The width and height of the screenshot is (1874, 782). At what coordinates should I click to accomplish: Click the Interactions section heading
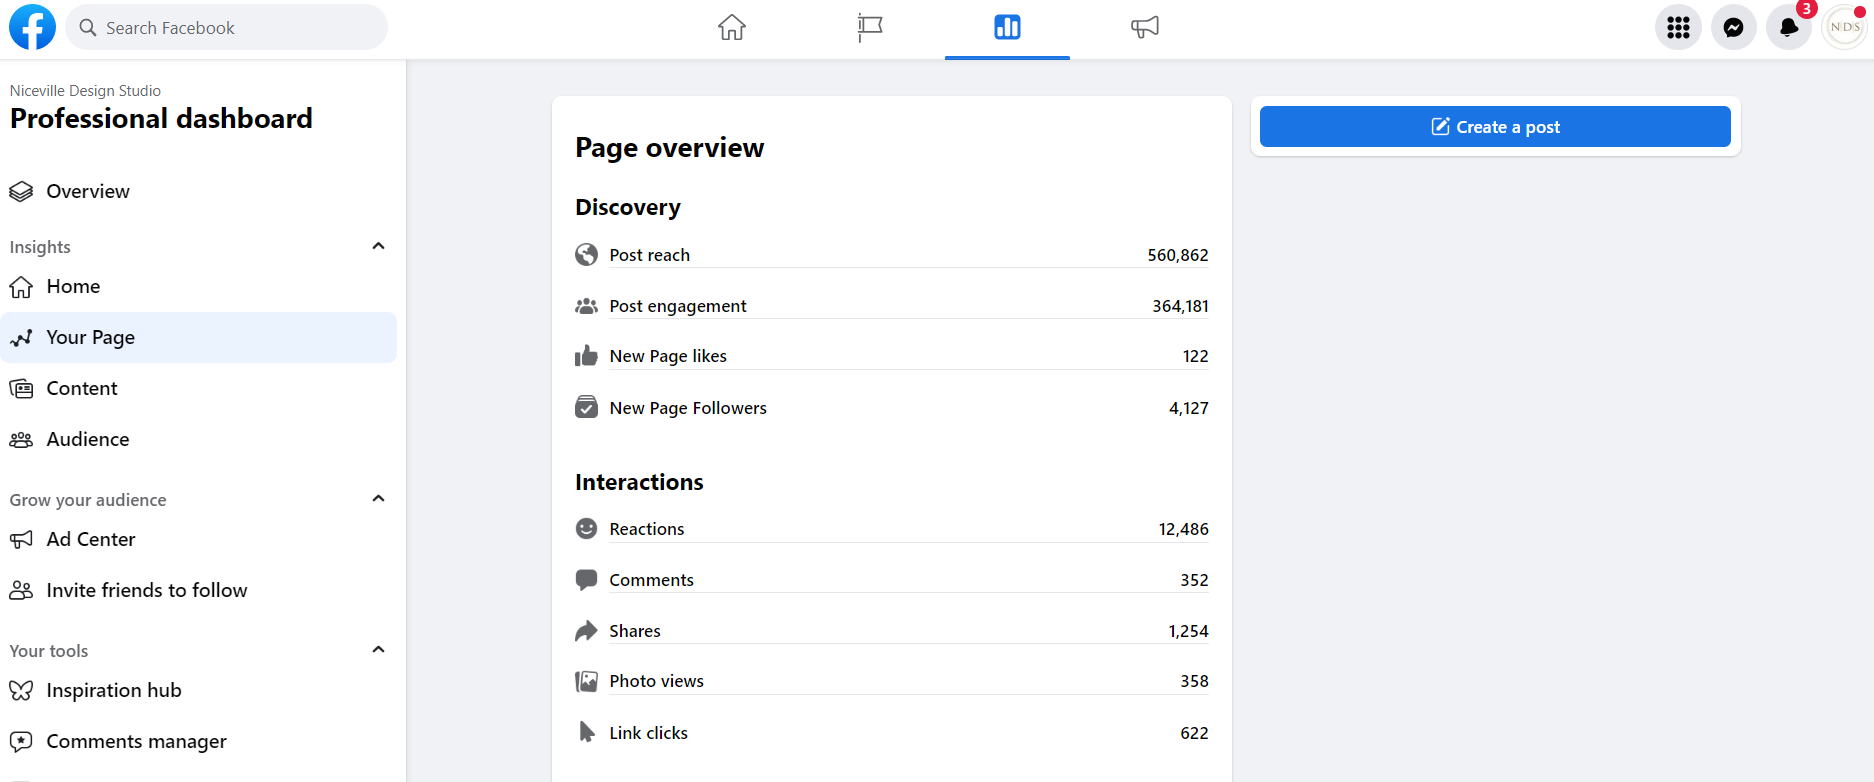click(x=639, y=482)
